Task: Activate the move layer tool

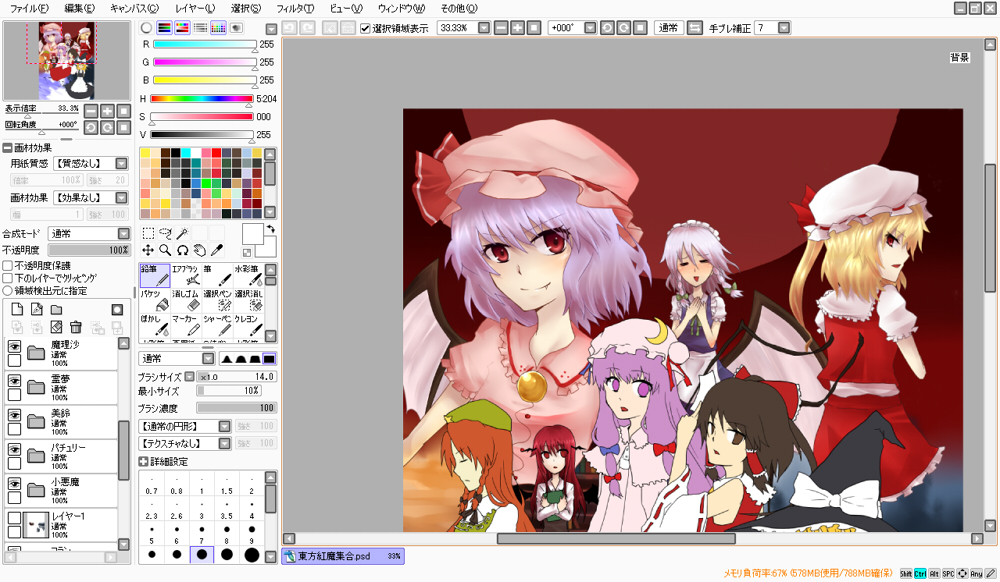Action: tap(148, 250)
